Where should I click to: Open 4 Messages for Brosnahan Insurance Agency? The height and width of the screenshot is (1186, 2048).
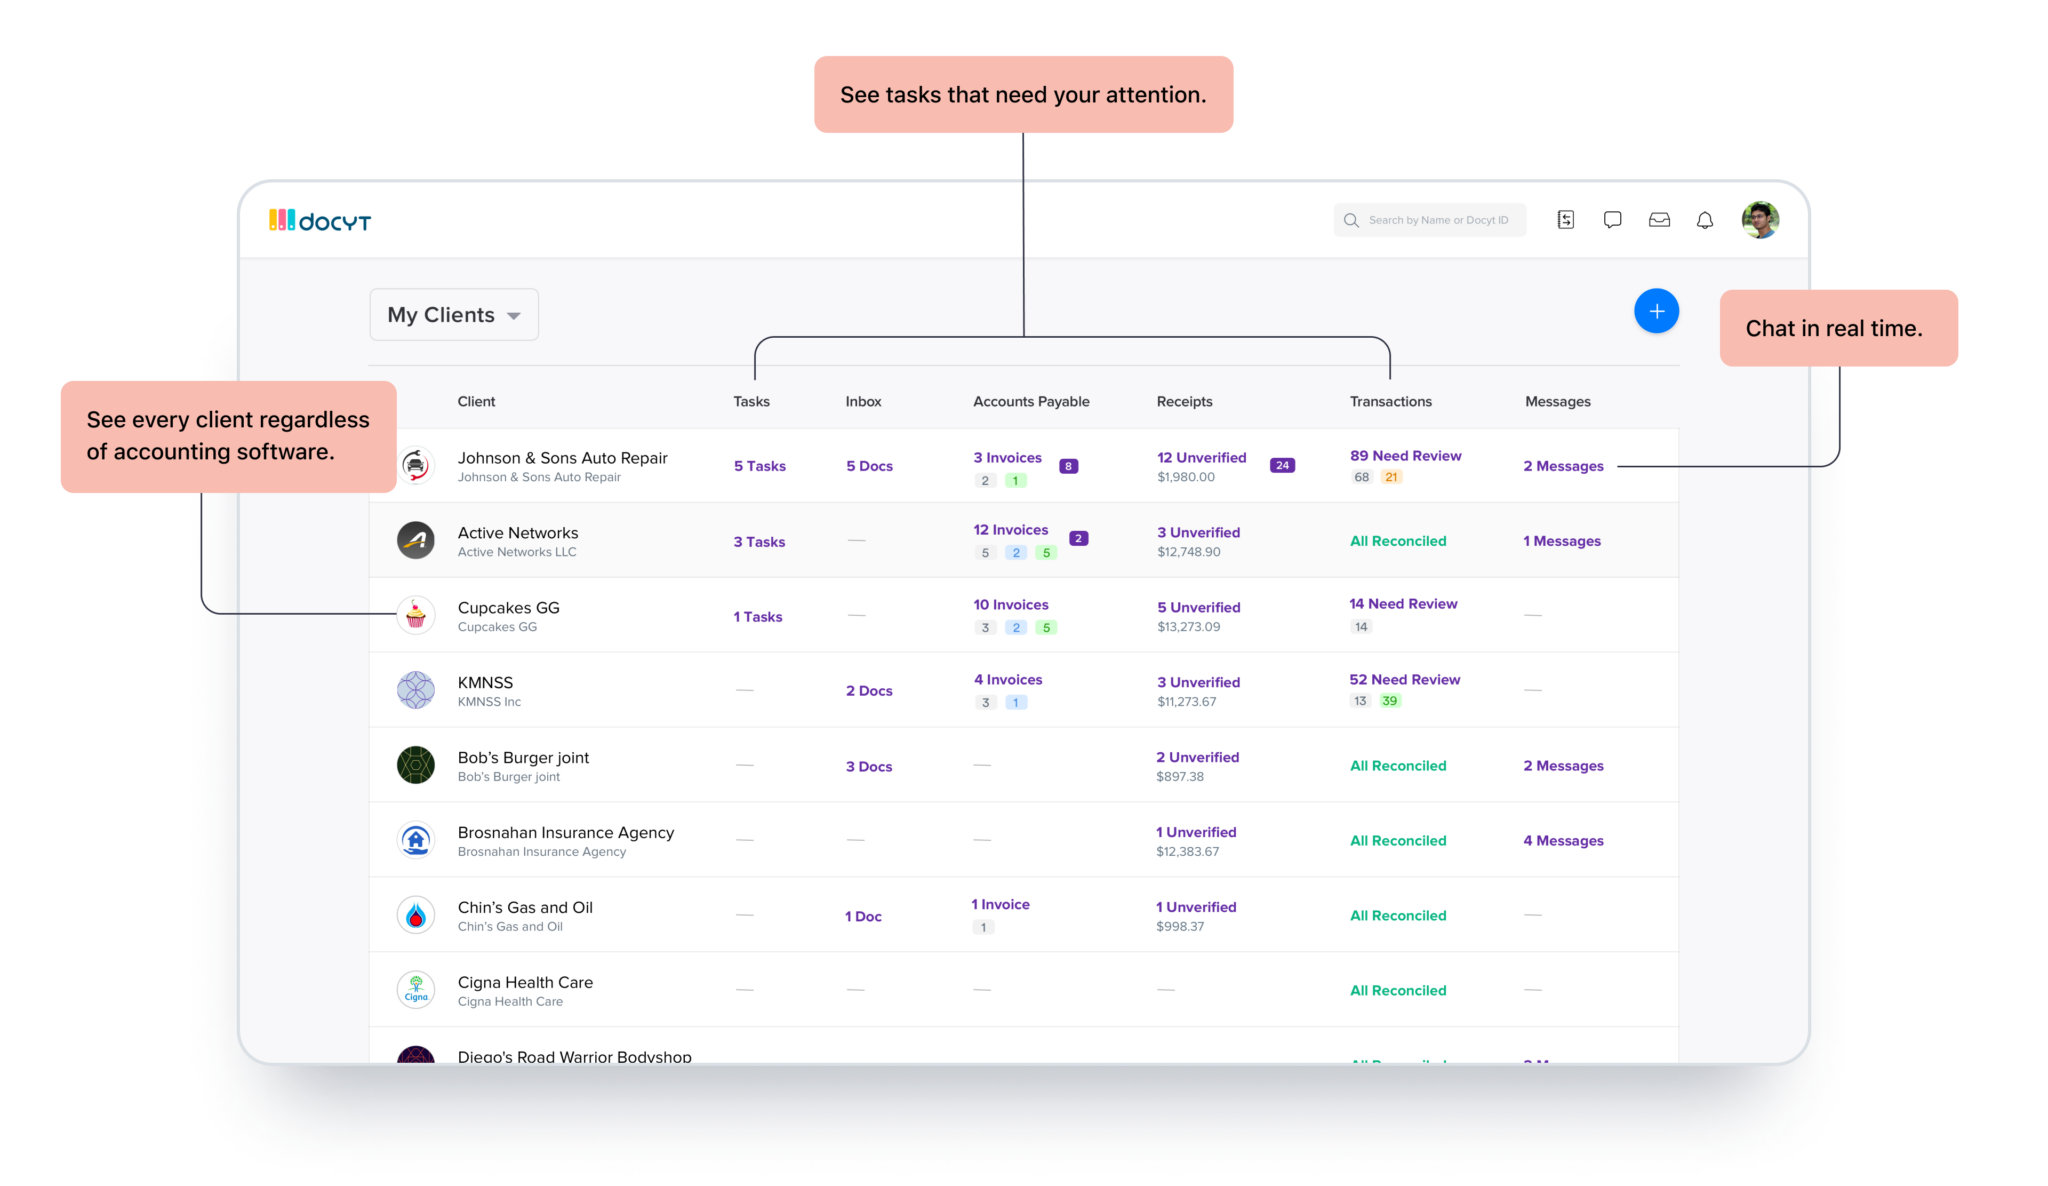point(1563,841)
